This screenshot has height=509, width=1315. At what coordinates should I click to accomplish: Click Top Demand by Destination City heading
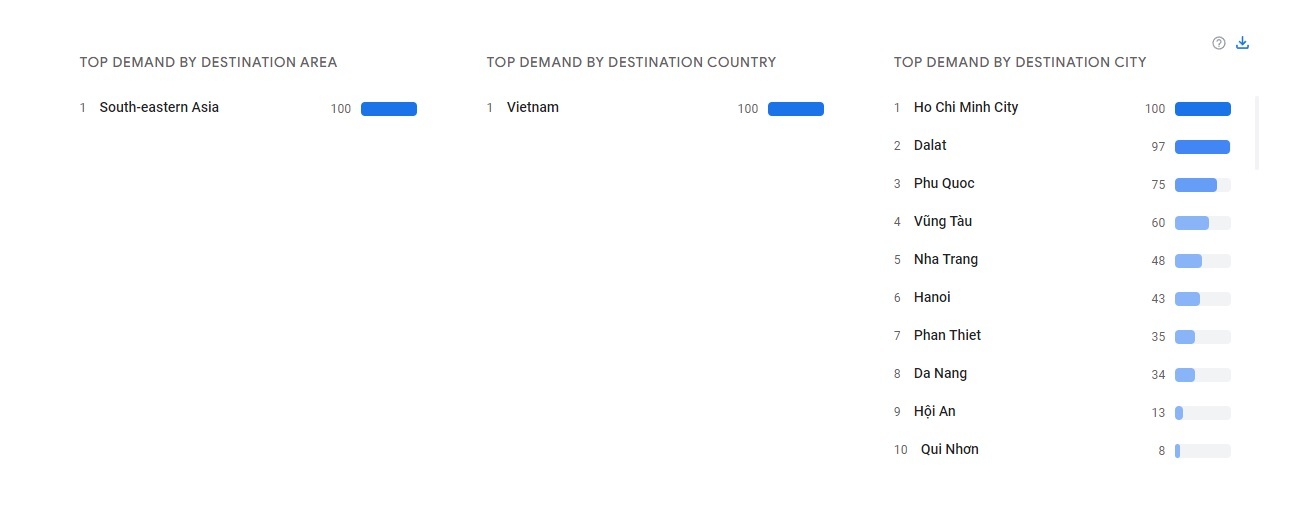pos(1019,62)
